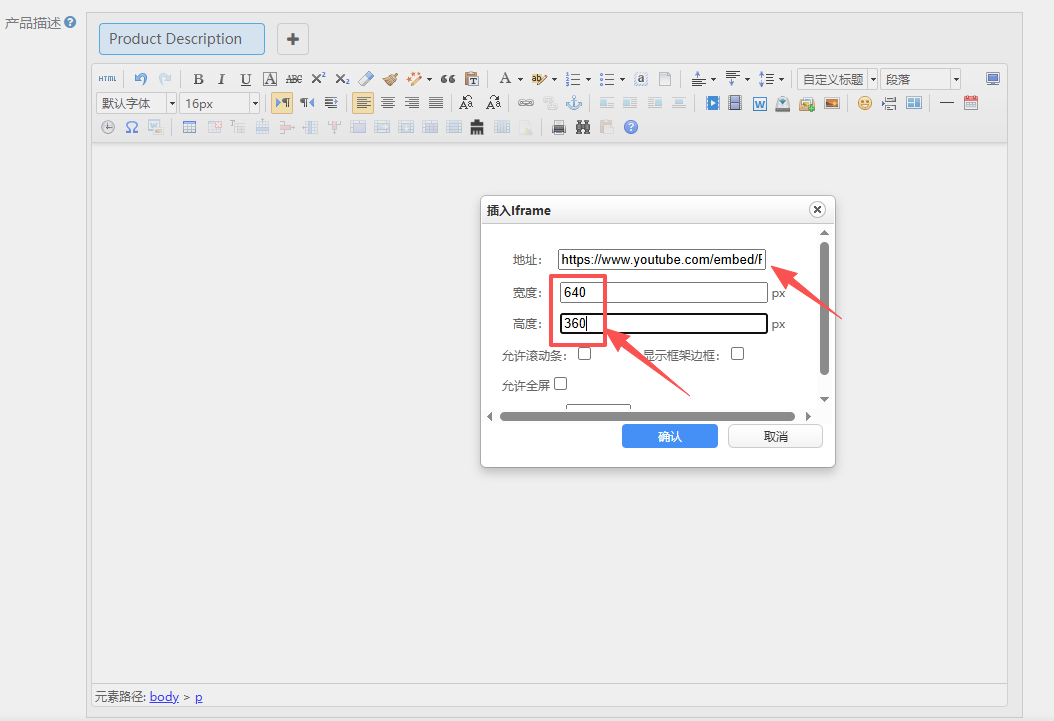Click the Undo arrow icon
This screenshot has height=721, width=1054.
141,79
